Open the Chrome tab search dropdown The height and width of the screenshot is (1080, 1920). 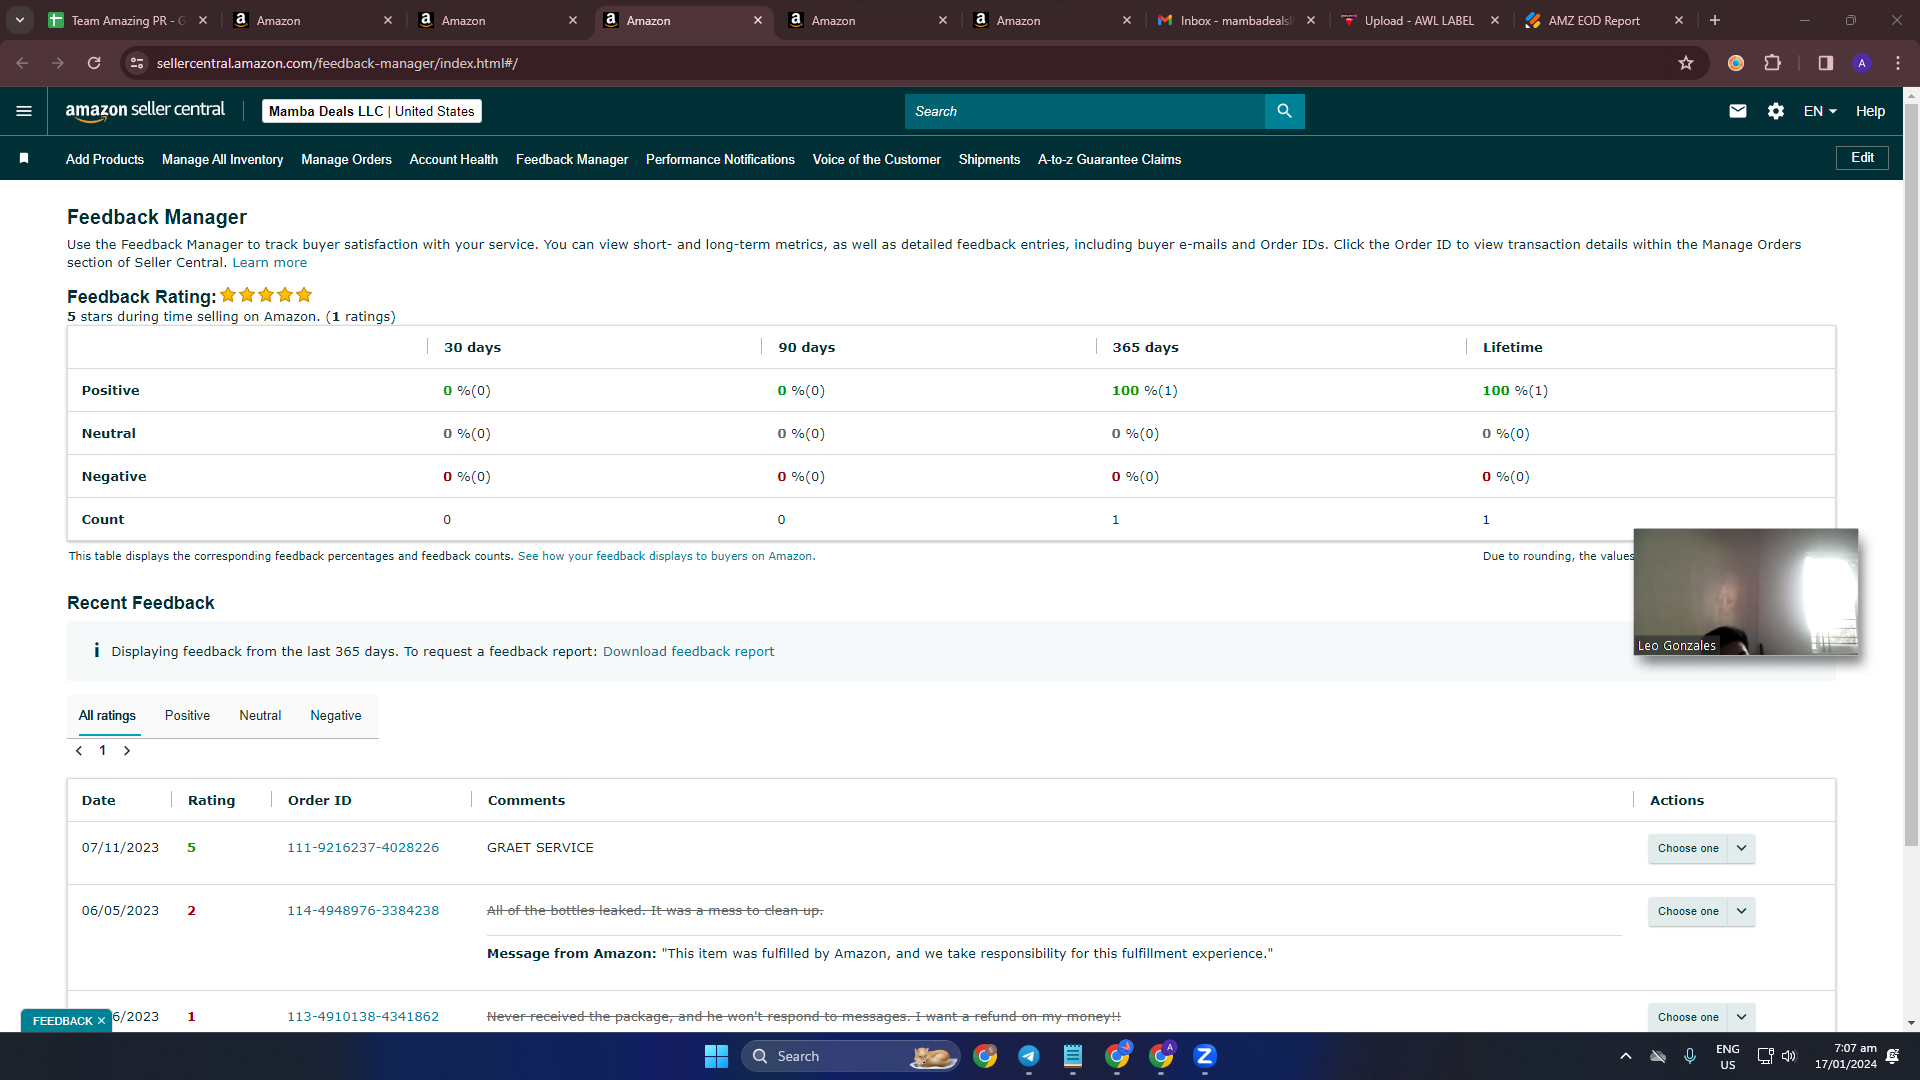click(x=20, y=20)
